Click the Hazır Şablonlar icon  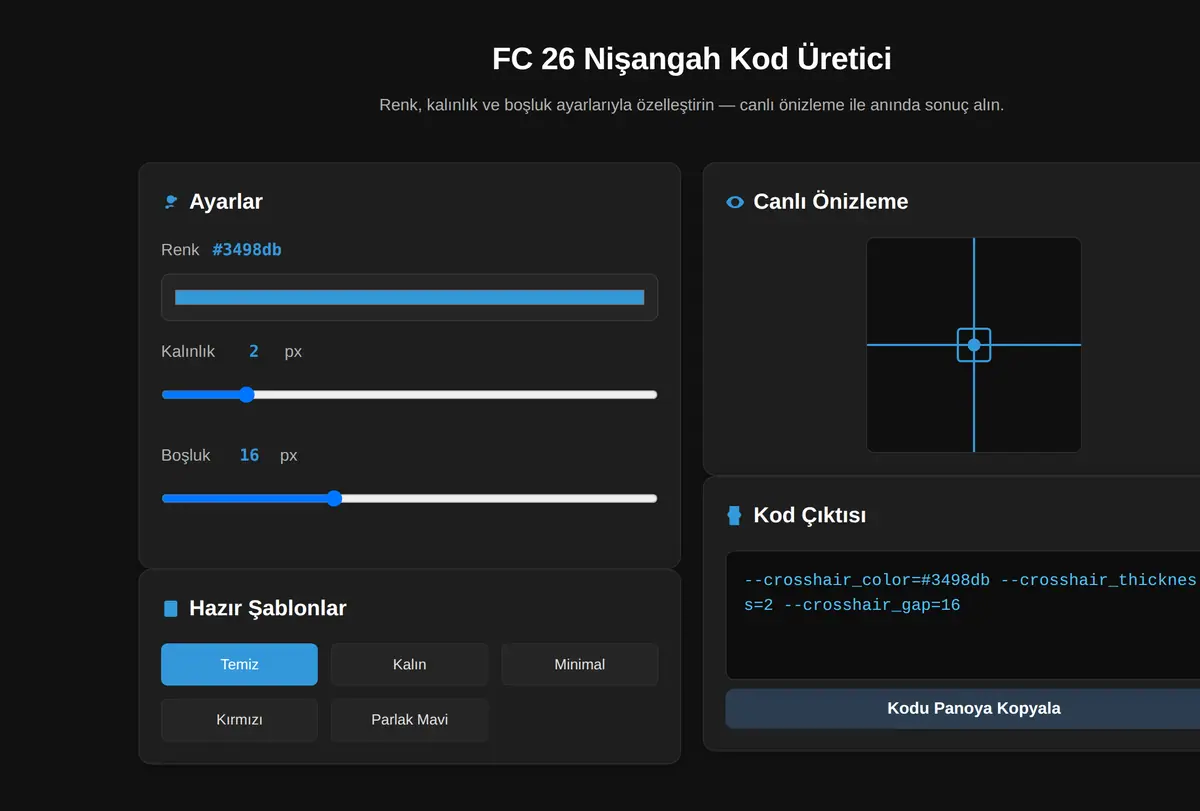pos(170,608)
